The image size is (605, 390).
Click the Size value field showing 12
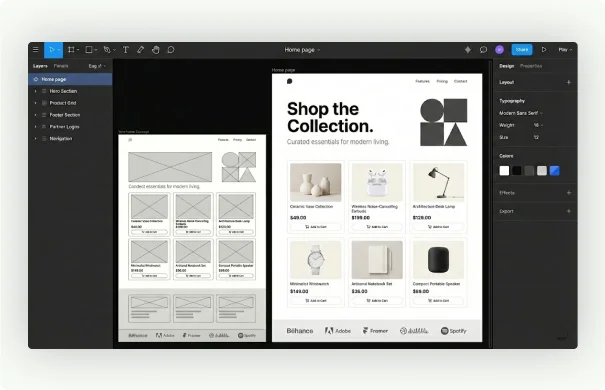536,137
